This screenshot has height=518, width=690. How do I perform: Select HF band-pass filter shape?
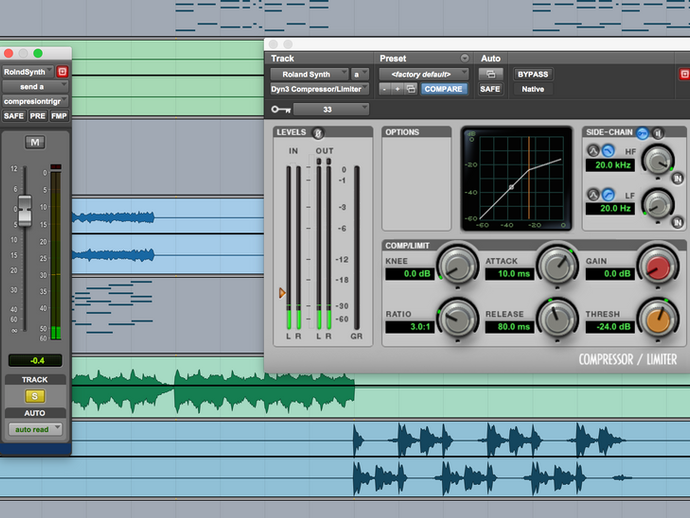point(593,151)
